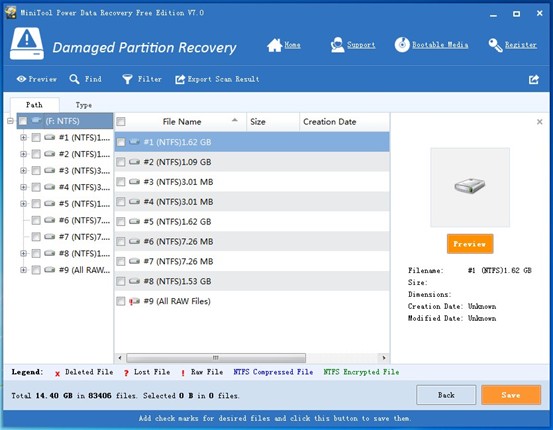This screenshot has height=430, width=553.
Task: Click raw-file drive icon of #9 (All RAW Files)
Action: tap(134, 301)
